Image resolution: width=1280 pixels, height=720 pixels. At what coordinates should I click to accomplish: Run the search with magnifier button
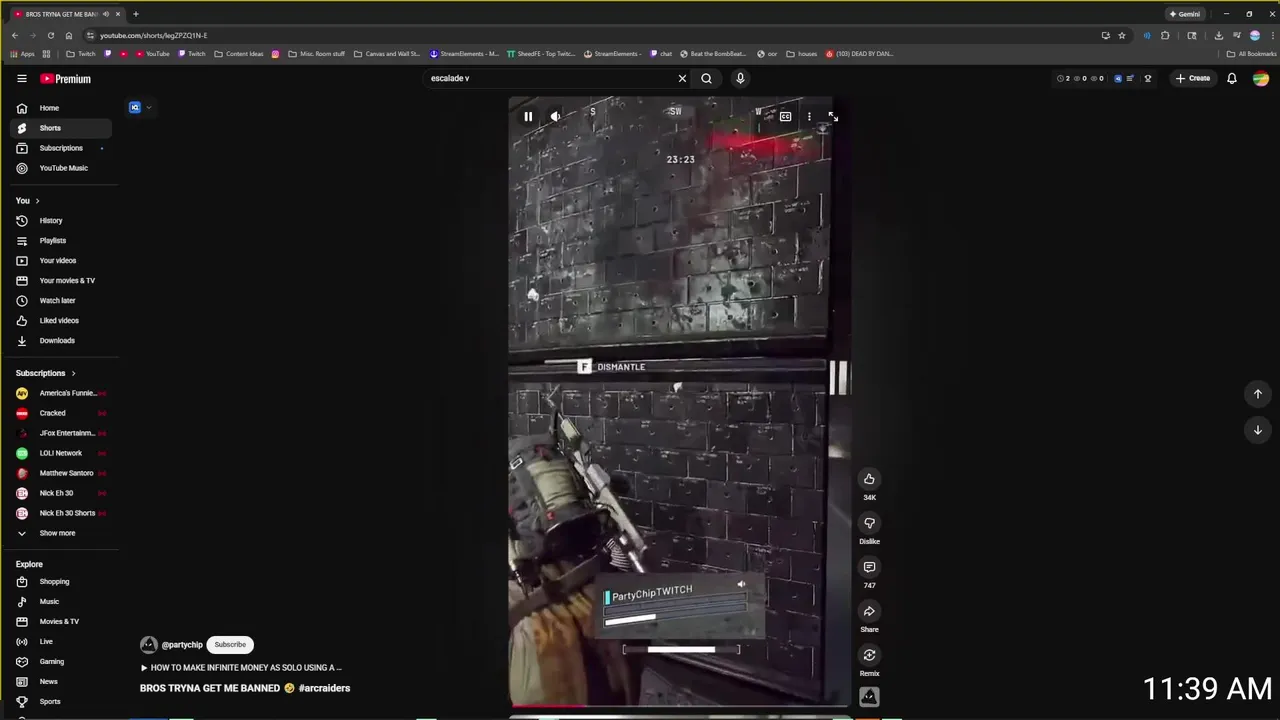pos(706,78)
